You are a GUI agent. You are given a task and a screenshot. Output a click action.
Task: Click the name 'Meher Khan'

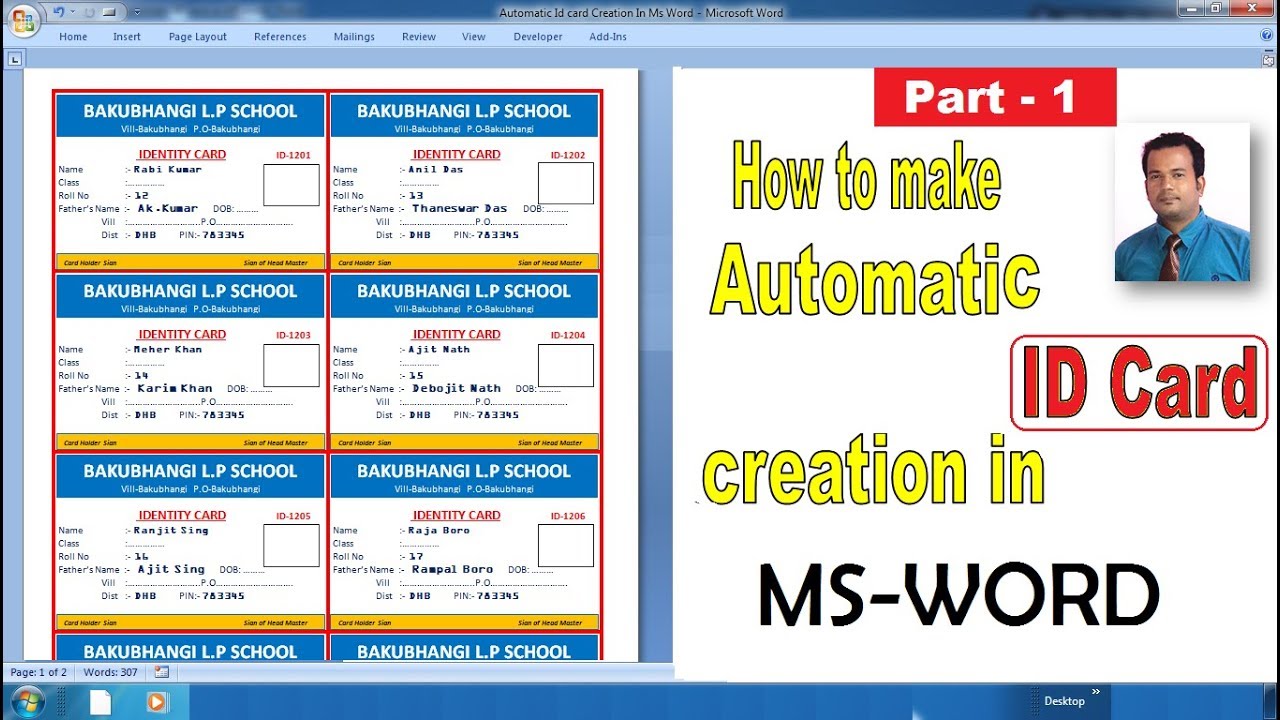click(168, 350)
